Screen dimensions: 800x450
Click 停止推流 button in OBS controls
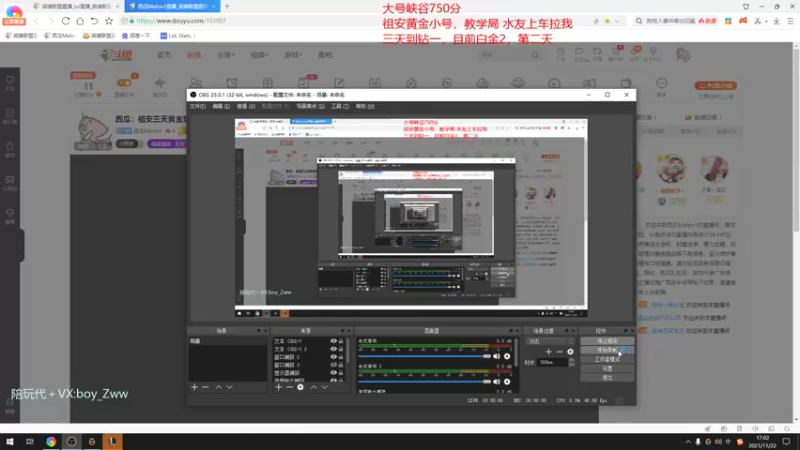(607, 341)
